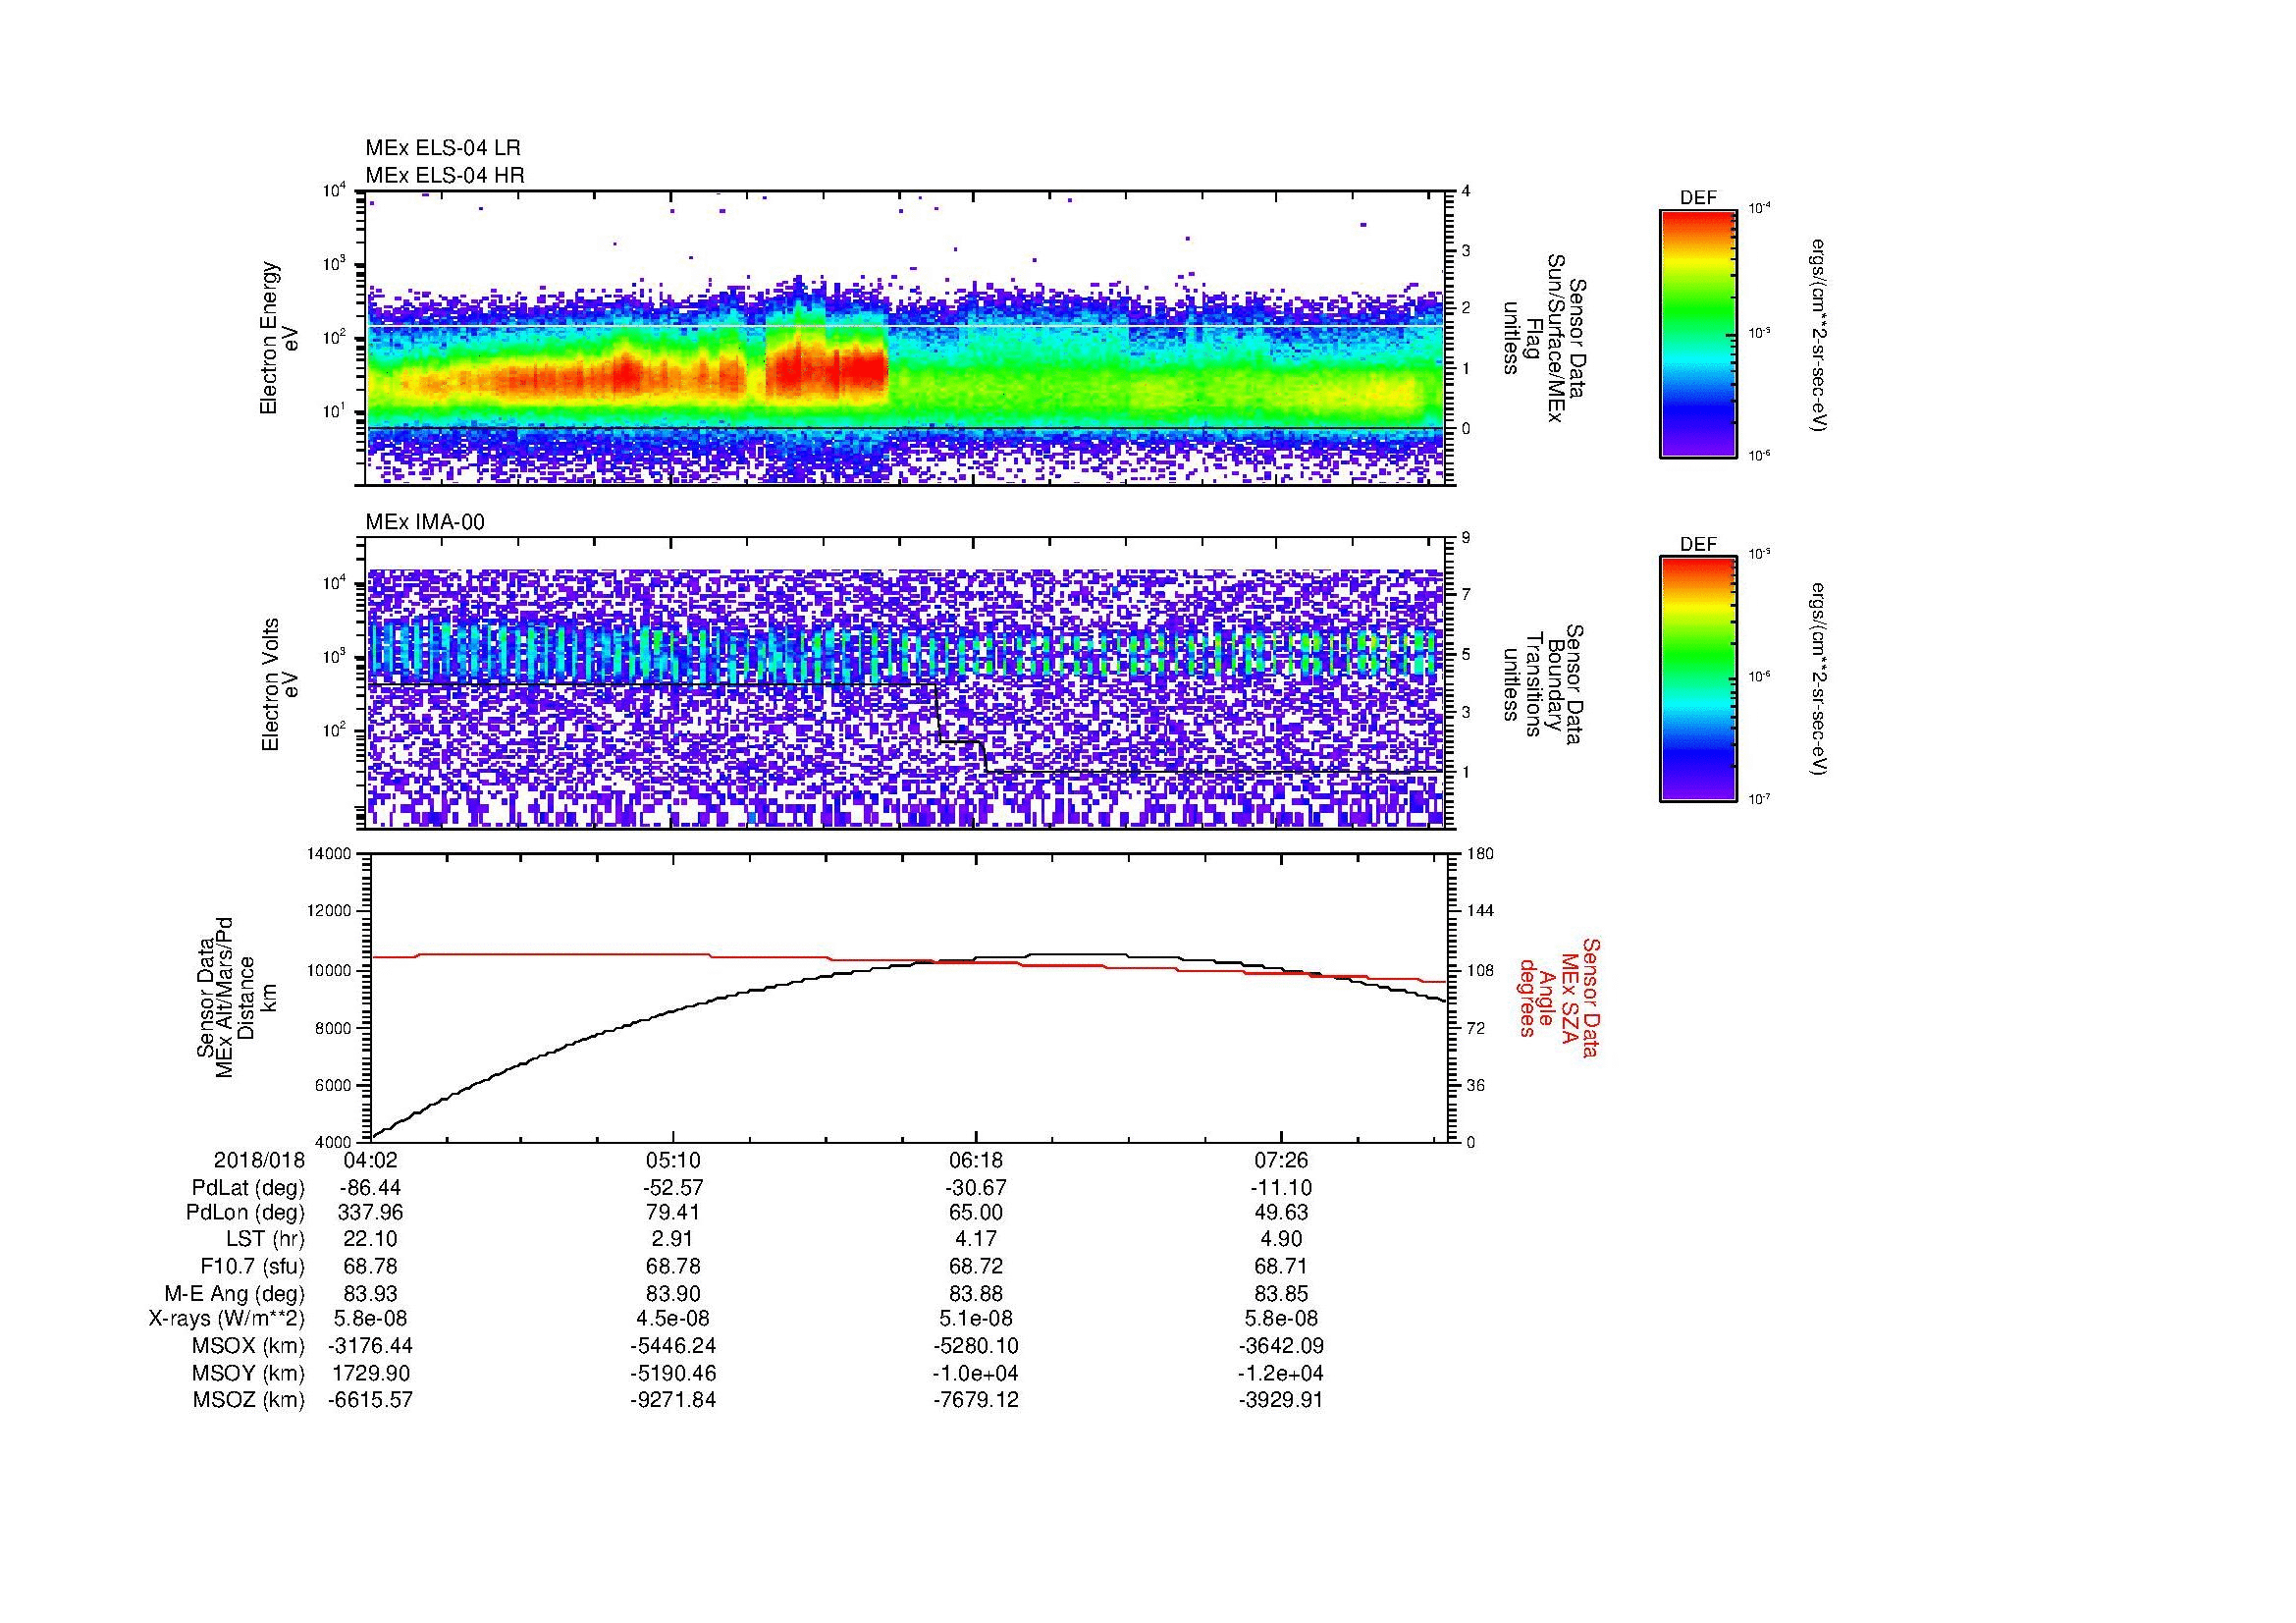
Task: Click the LST value 4.17
Action: click(976, 1240)
